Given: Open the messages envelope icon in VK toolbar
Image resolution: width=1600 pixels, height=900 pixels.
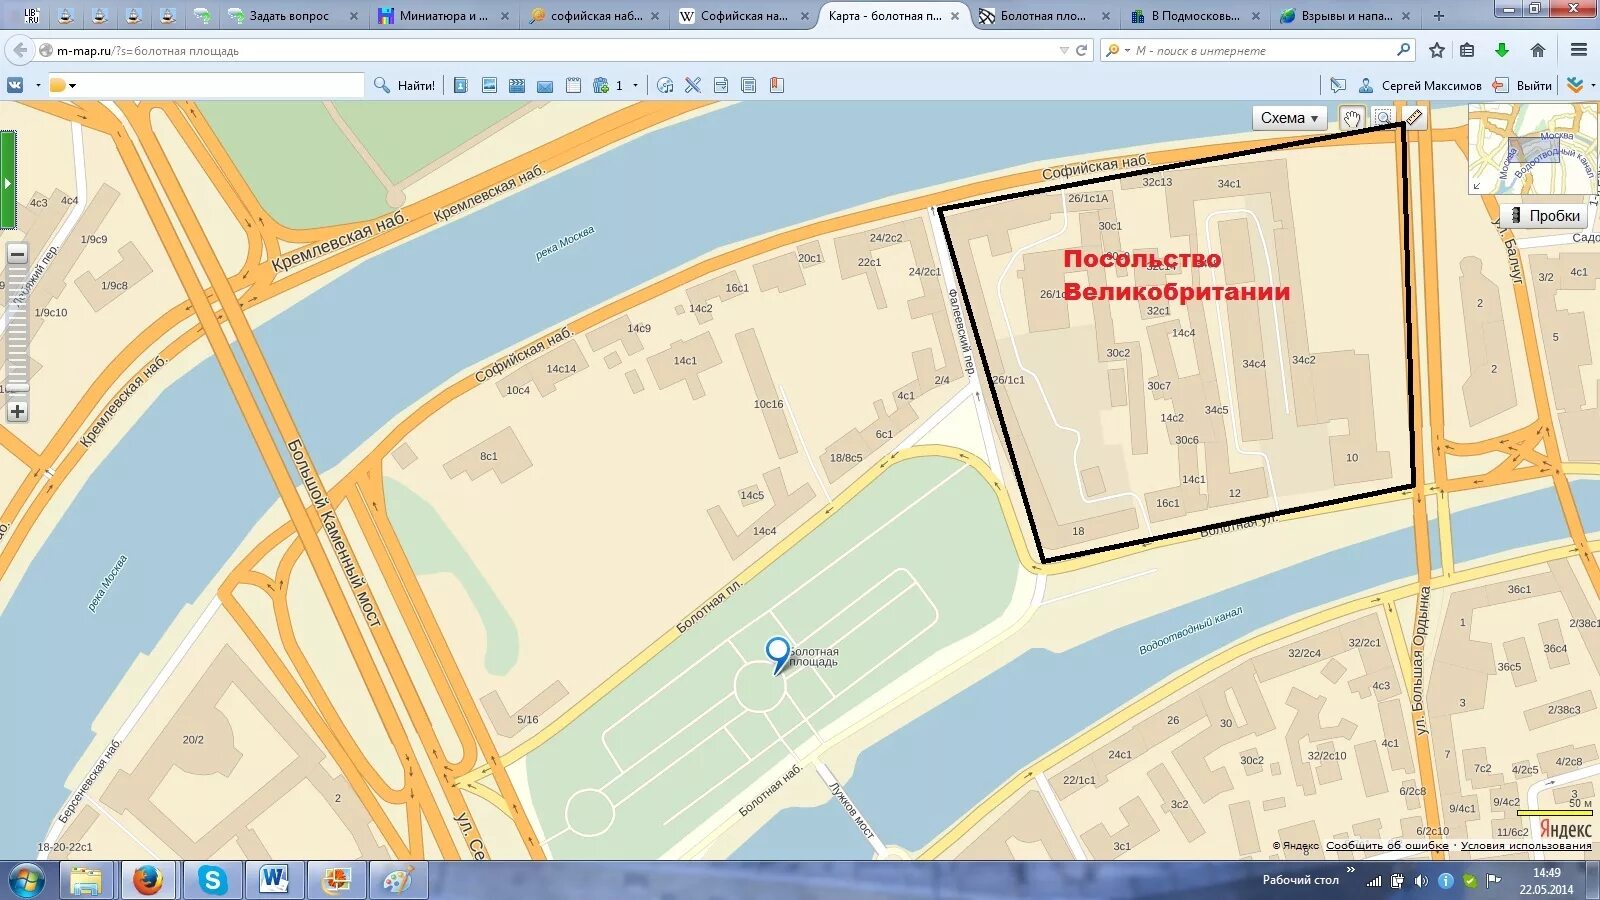Looking at the screenshot, I should (545, 86).
